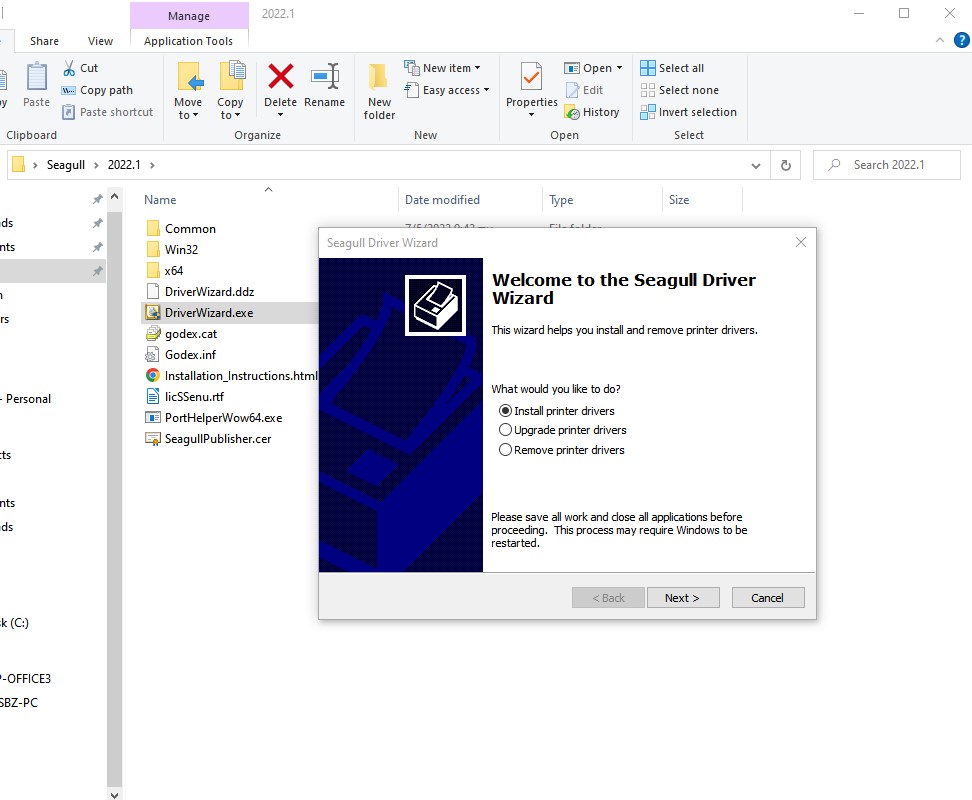Image resolution: width=972 pixels, height=800 pixels.
Task: Click 2022.1 in the address breadcrumb
Action: pos(124,165)
